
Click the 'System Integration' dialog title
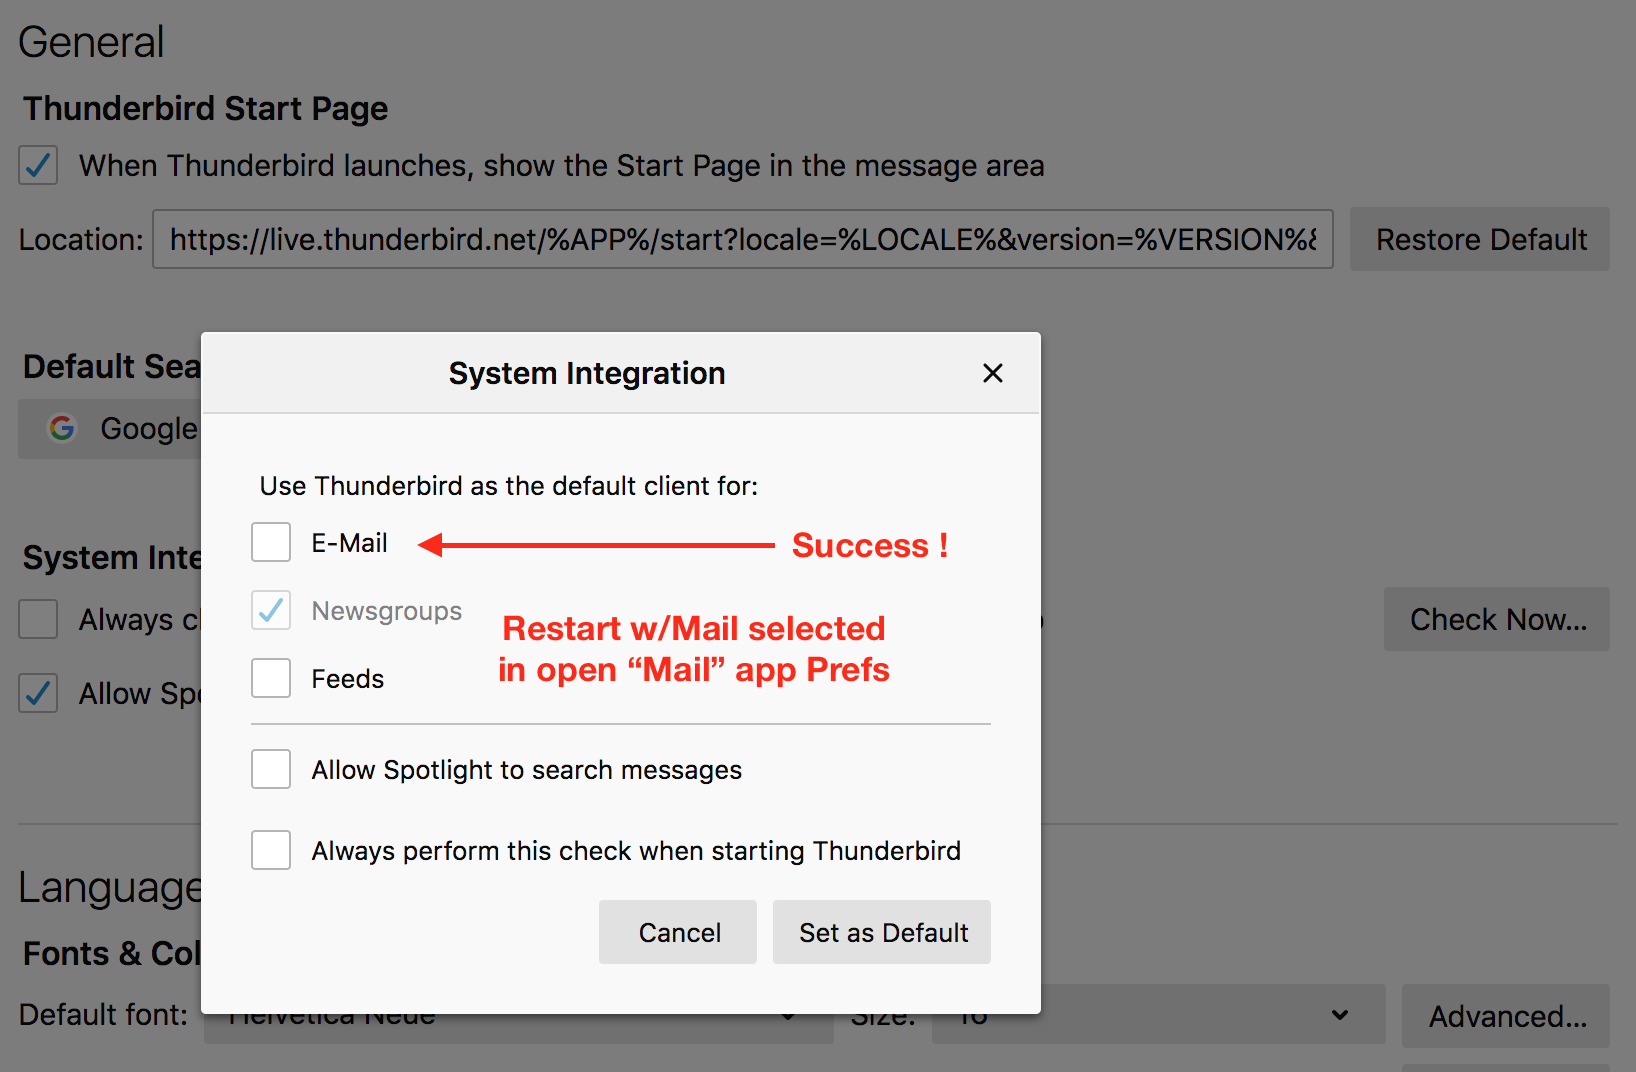tap(587, 373)
